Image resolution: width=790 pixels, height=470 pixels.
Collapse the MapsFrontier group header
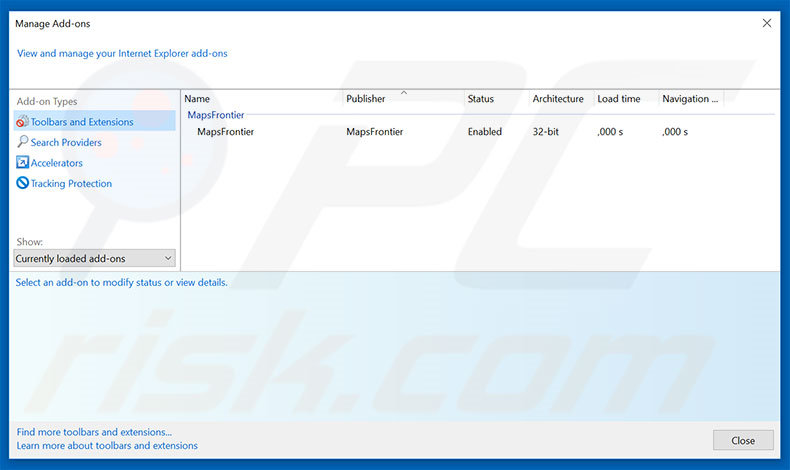click(x=216, y=115)
